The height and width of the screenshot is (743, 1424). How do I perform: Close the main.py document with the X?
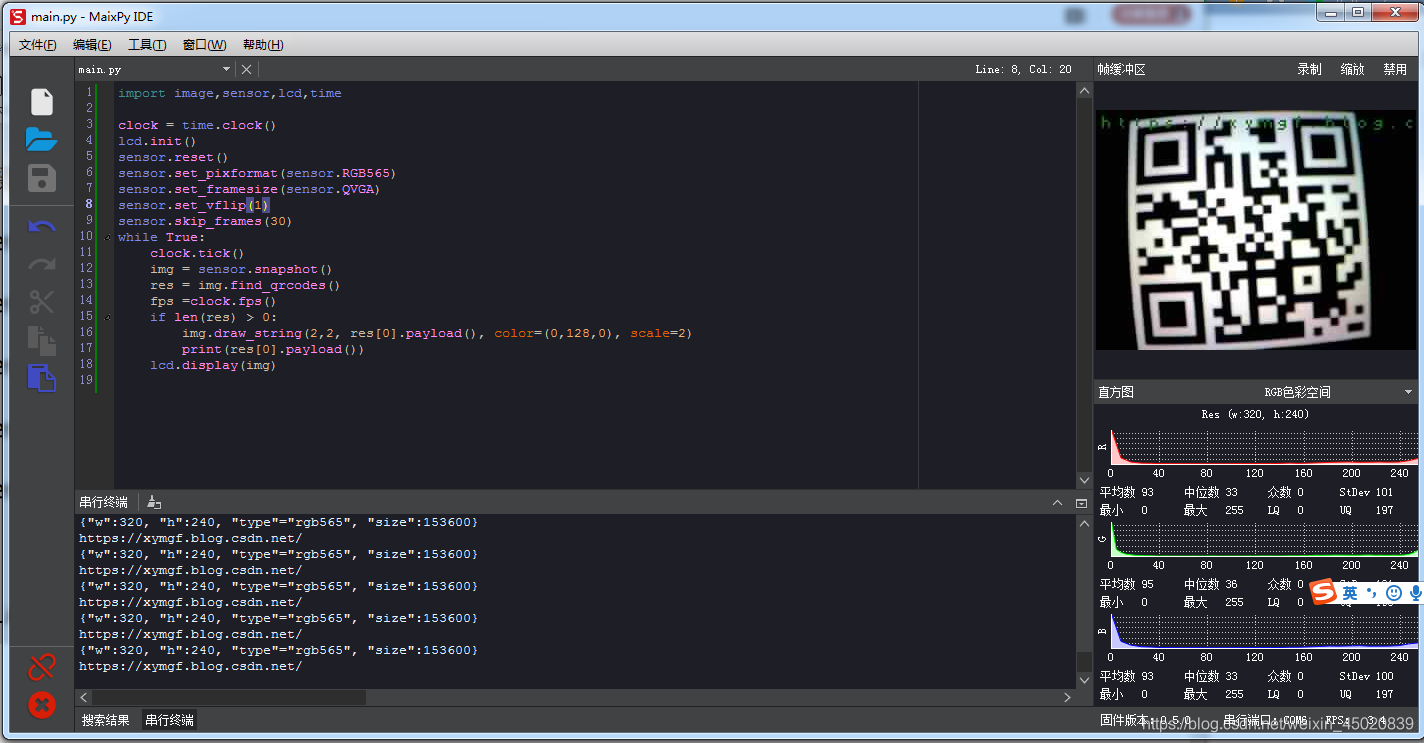click(247, 69)
